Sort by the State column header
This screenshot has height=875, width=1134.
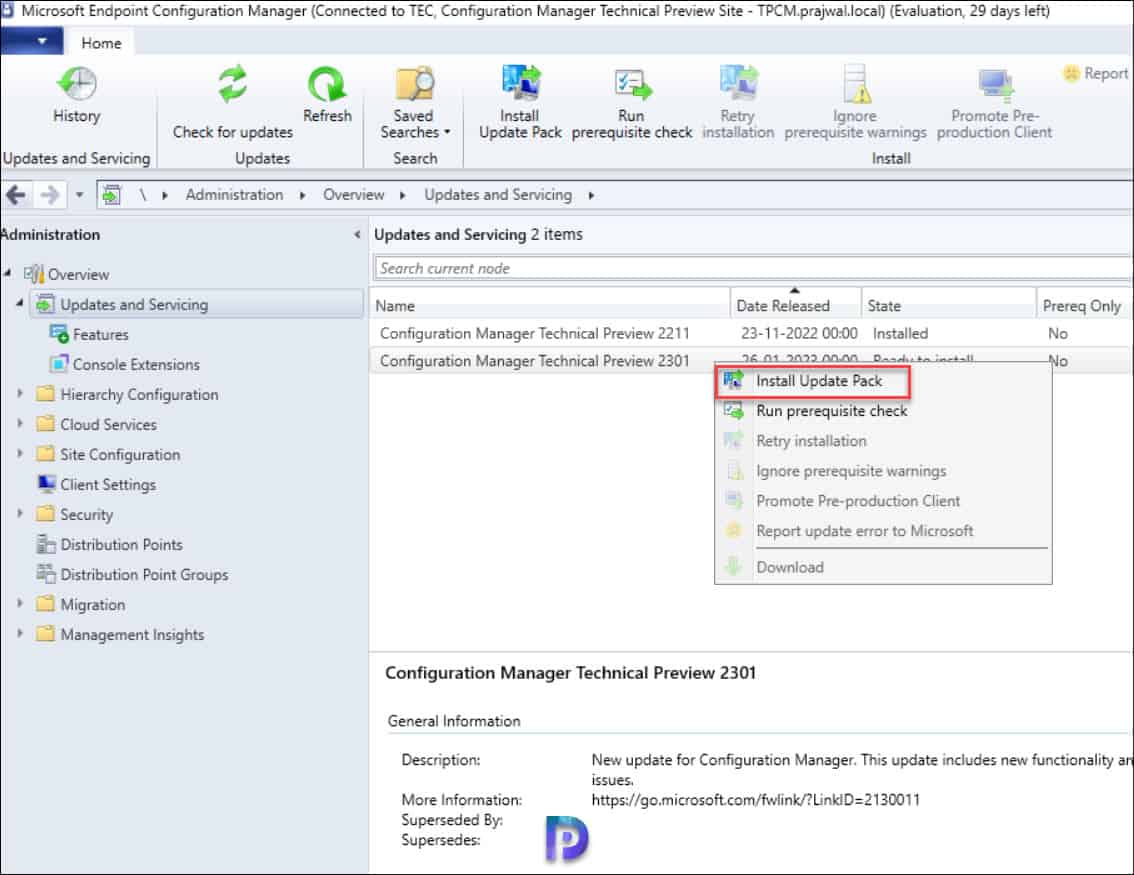(949, 306)
